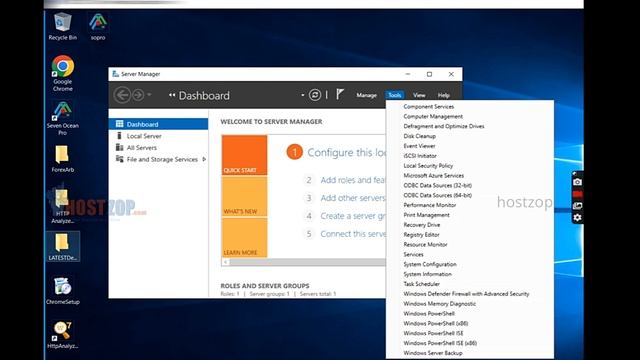This screenshot has height=360, width=640.
Task: Open the gallery icon on side panel
Action: pos(577,206)
